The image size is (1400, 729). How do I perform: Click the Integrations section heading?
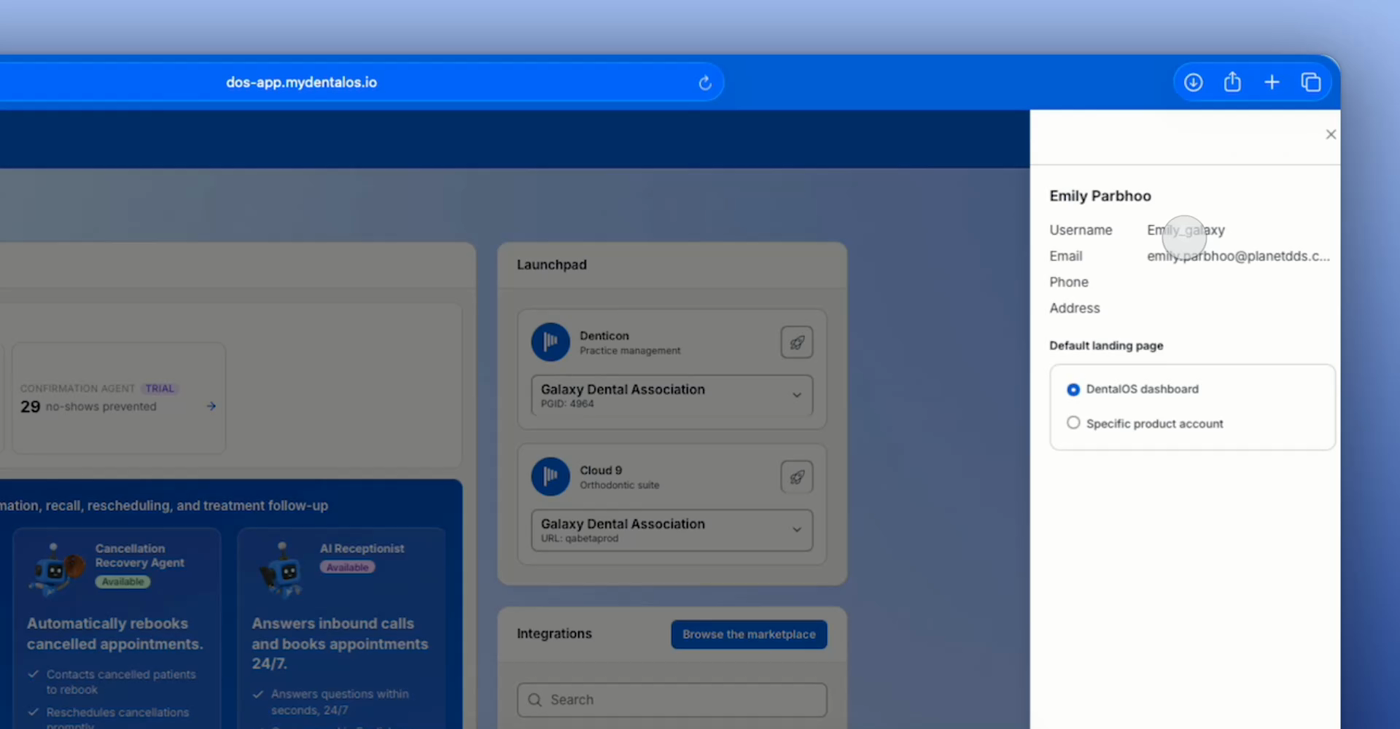[554, 634]
